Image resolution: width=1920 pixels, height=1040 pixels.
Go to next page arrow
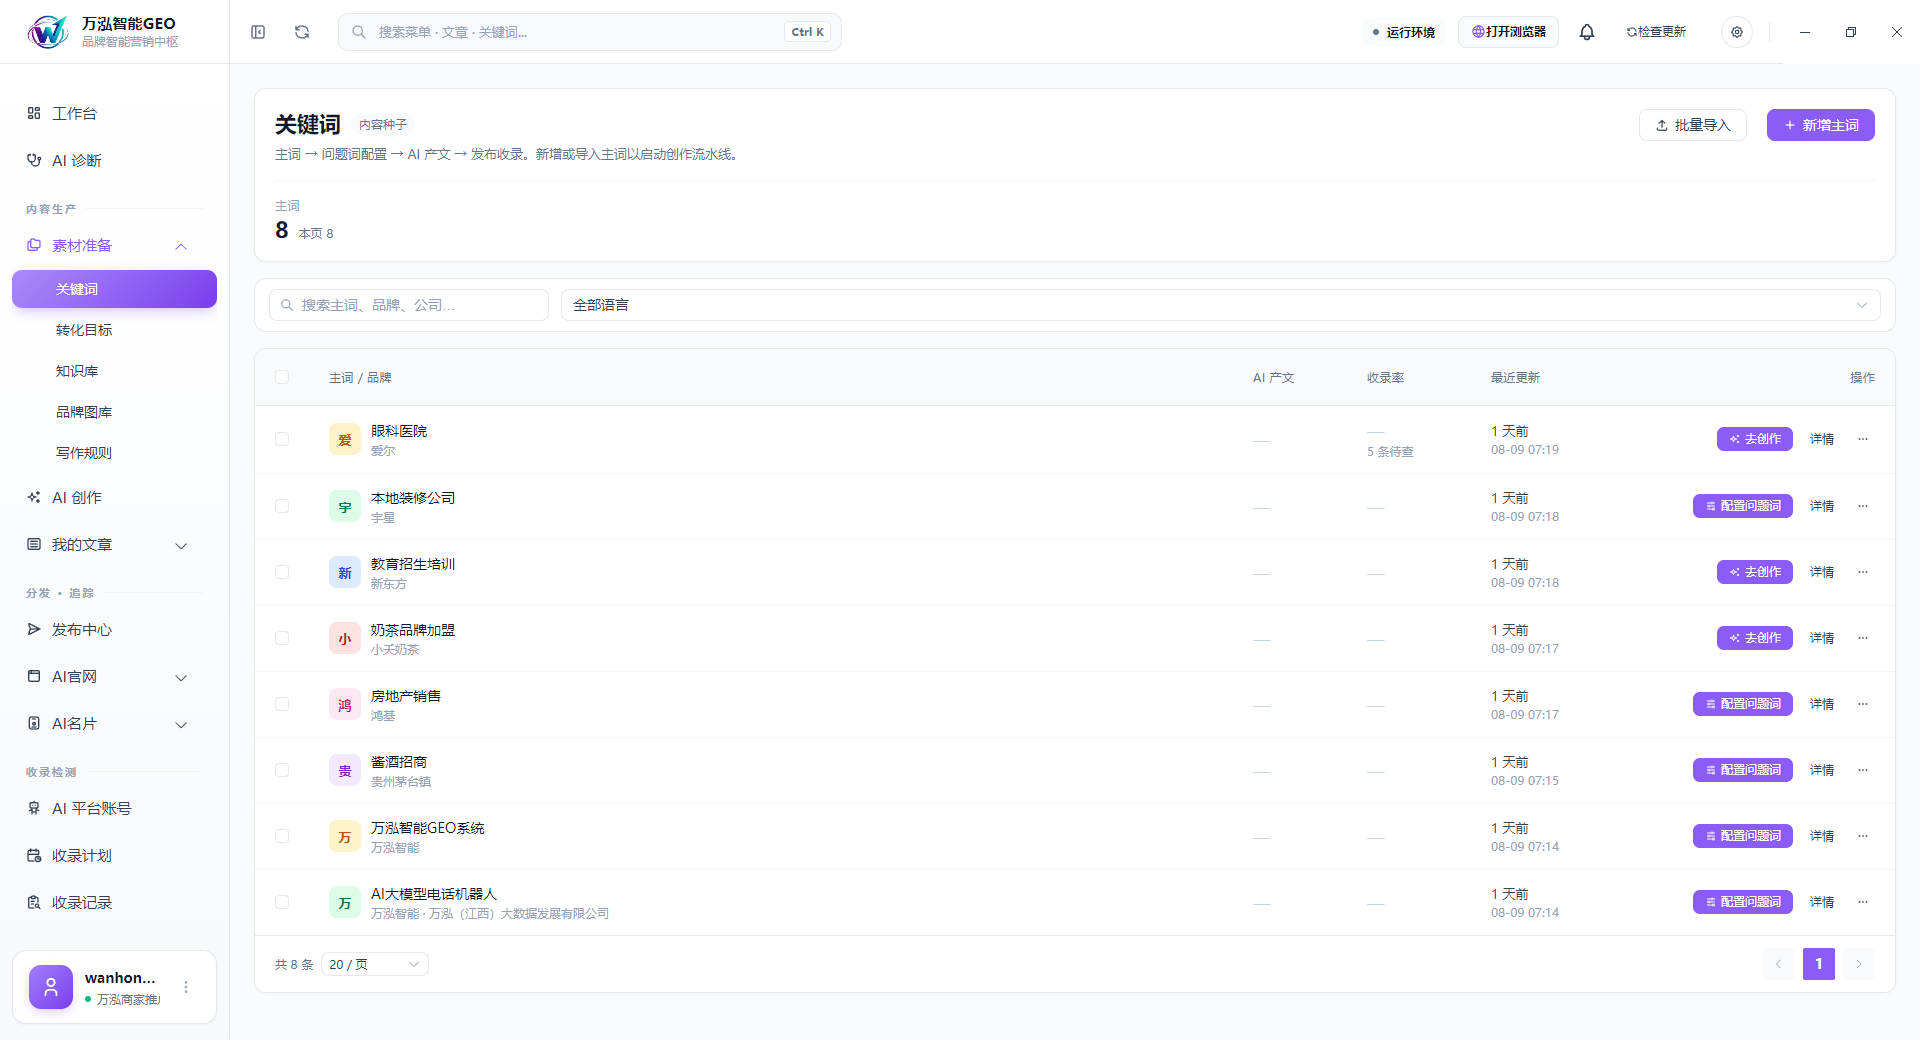1859,964
